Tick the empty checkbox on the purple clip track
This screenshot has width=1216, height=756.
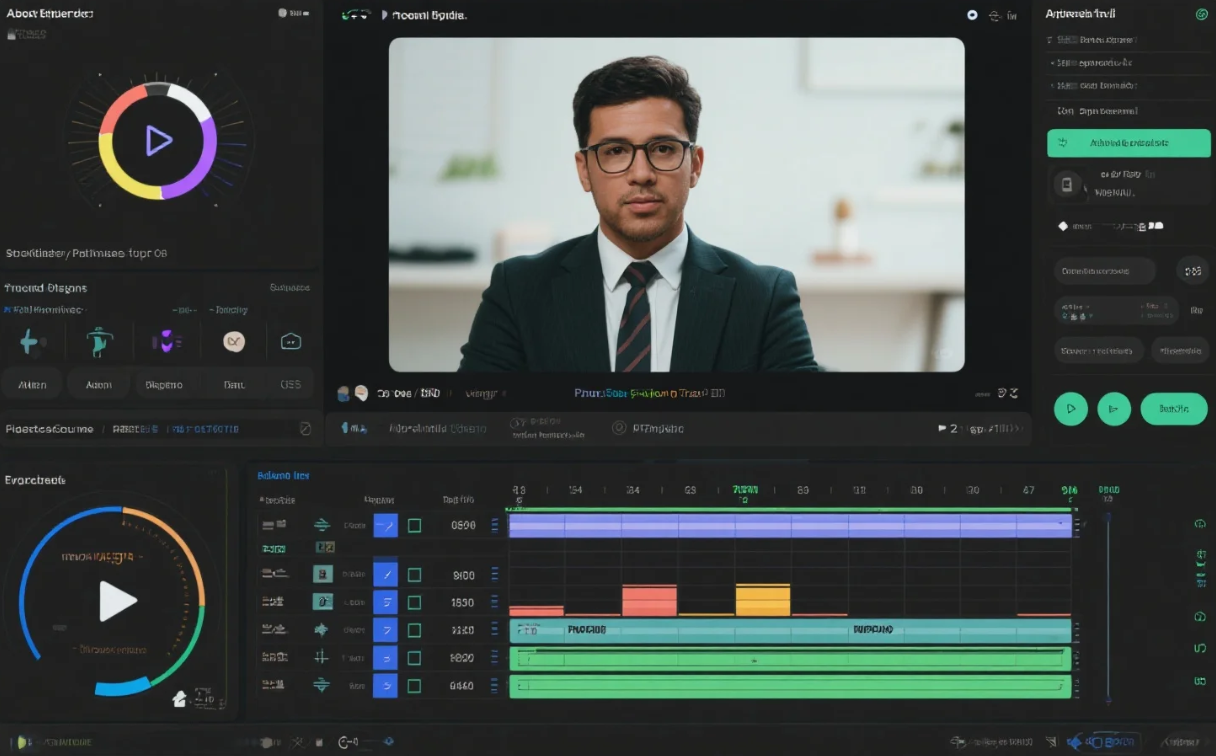[x=414, y=525]
